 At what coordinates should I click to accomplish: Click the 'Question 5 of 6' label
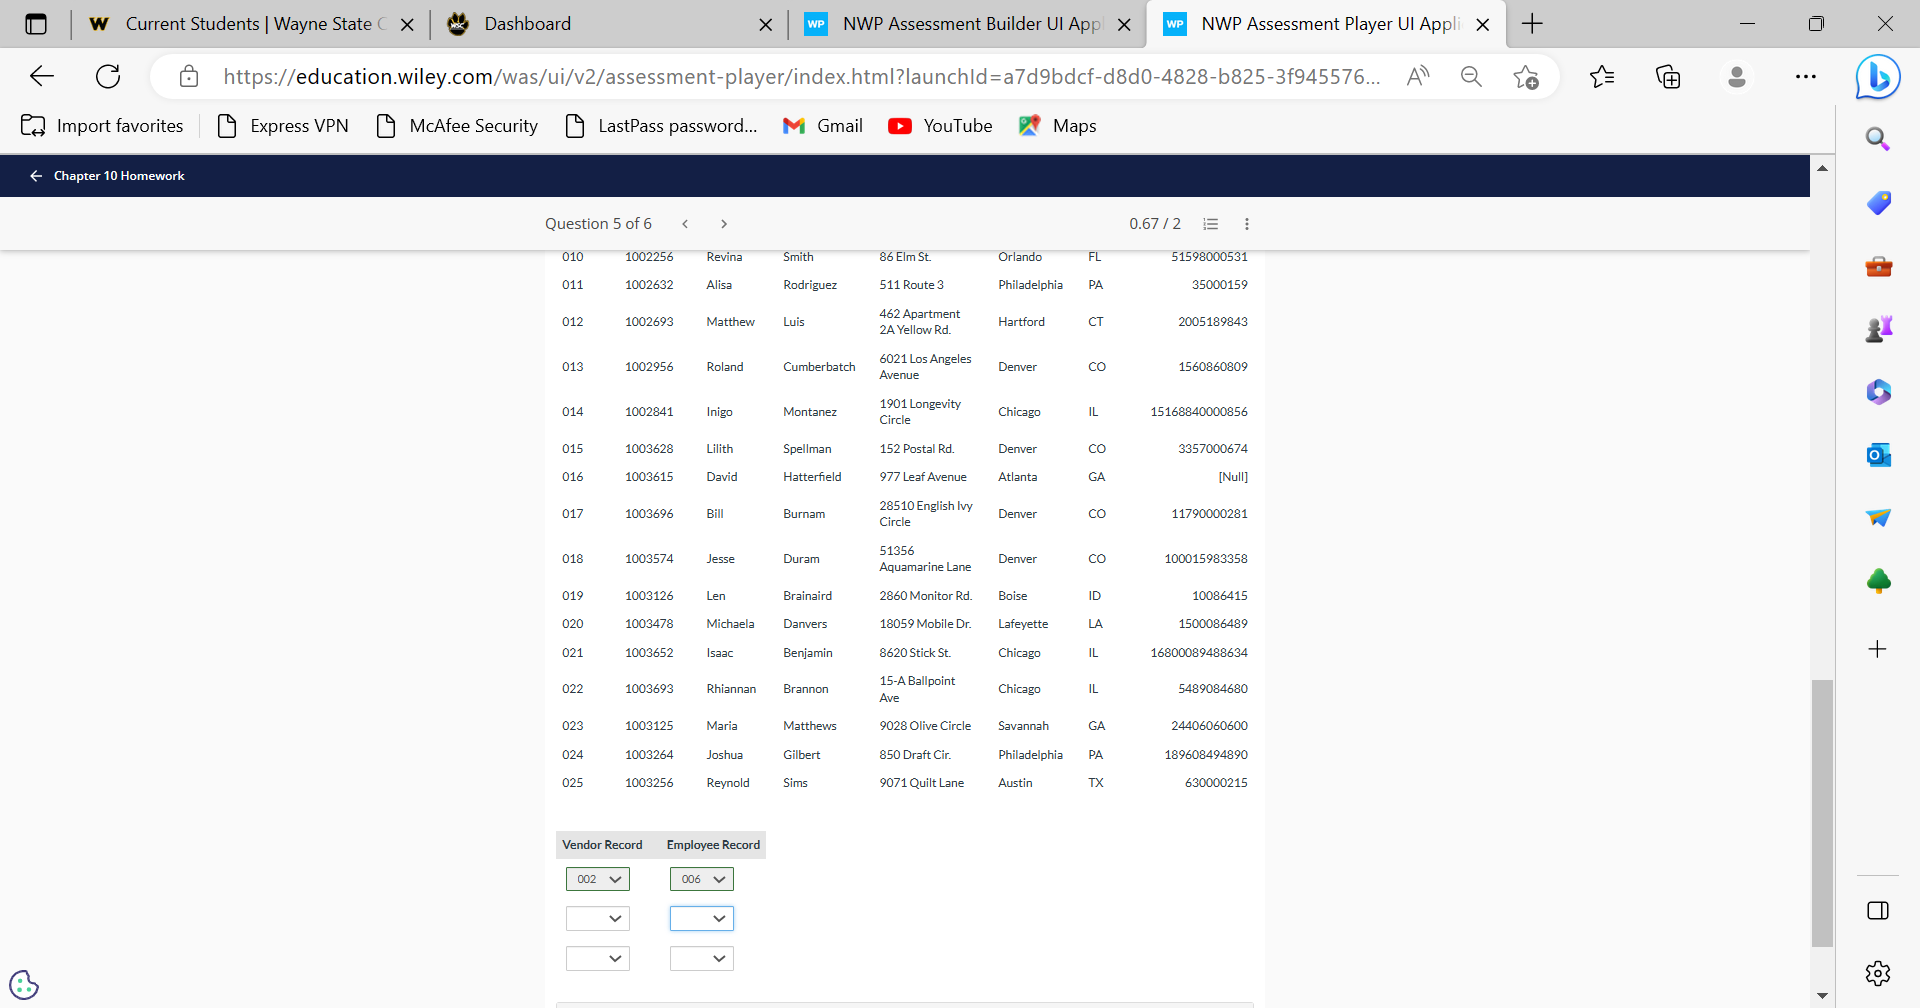click(598, 224)
